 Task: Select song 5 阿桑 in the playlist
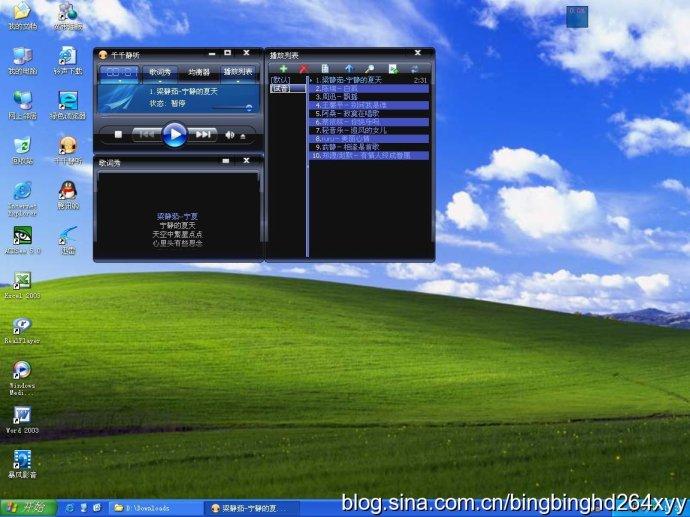tap(369, 114)
